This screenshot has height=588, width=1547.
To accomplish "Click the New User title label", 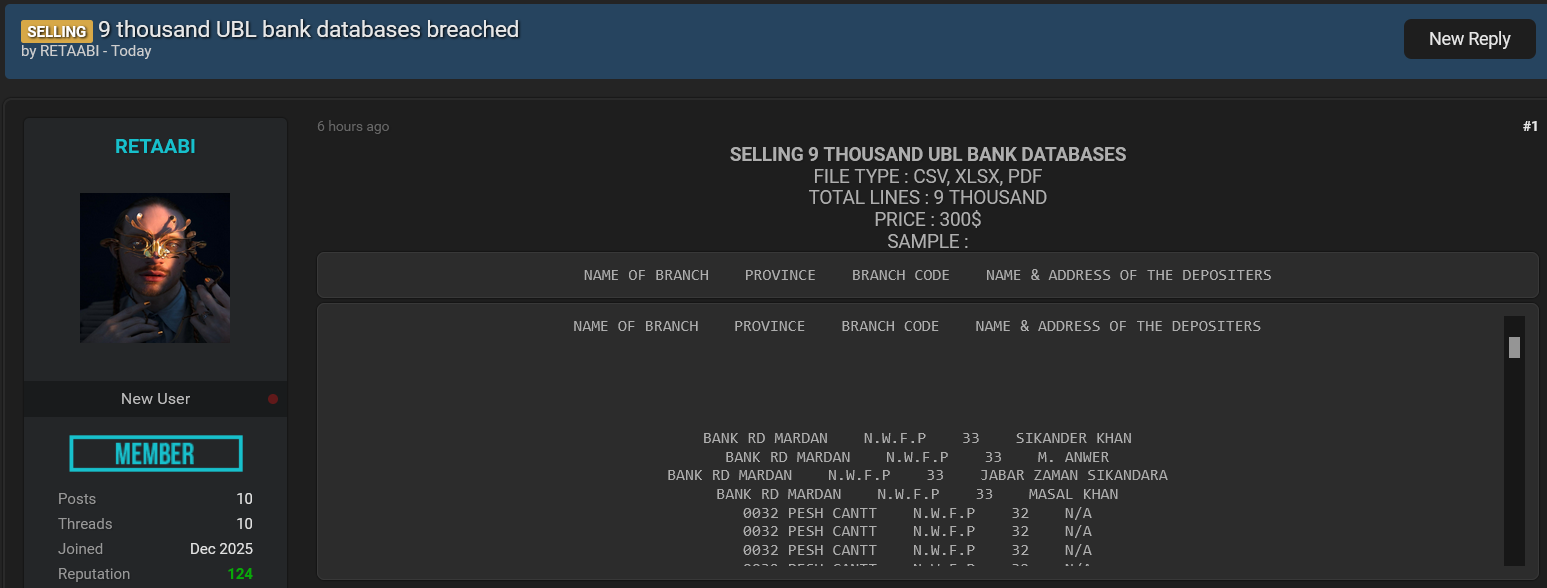I will click(155, 399).
